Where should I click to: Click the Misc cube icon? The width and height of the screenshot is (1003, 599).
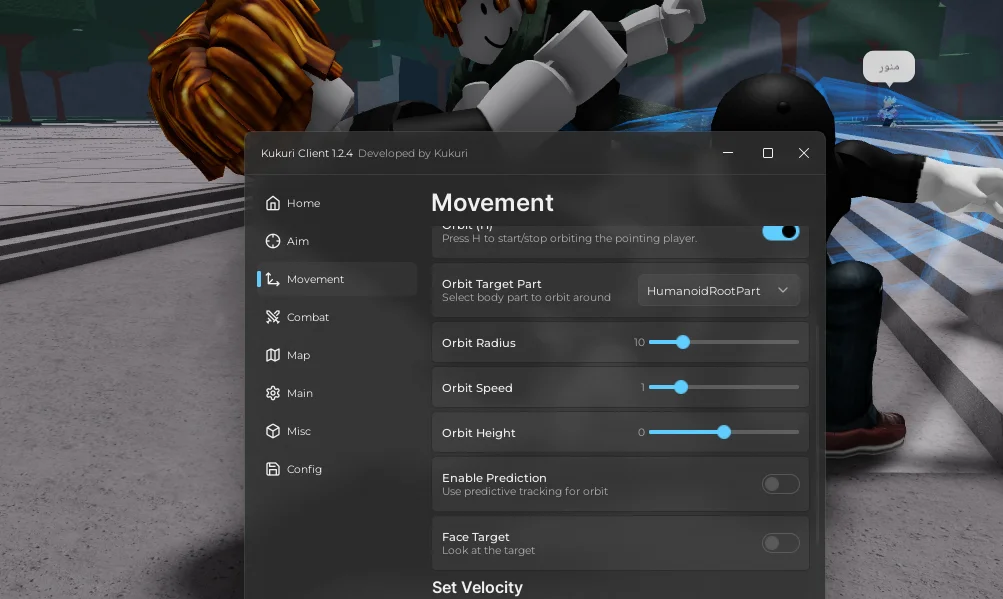[273, 431]
